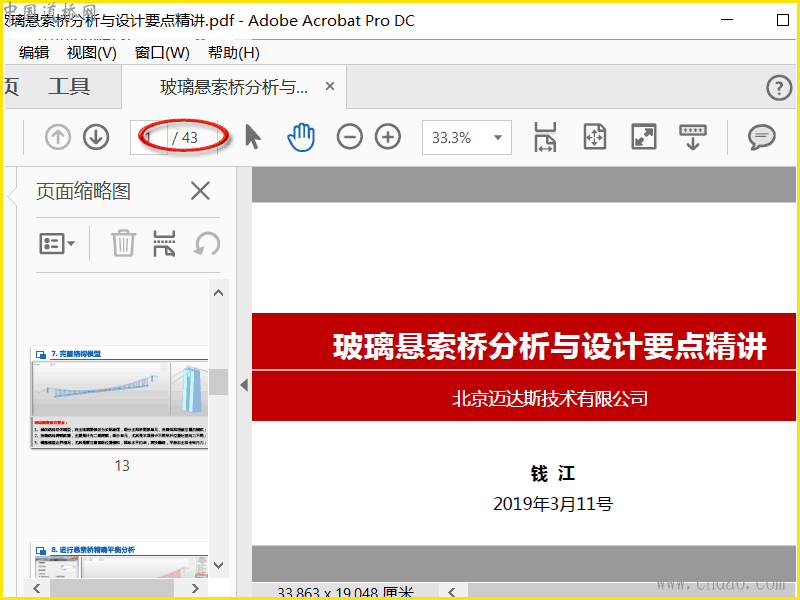Screen dimensions: 800x600
Task: Click the 北京迈达斯技术有限公司 subtitle text
Action: point(549,398)
